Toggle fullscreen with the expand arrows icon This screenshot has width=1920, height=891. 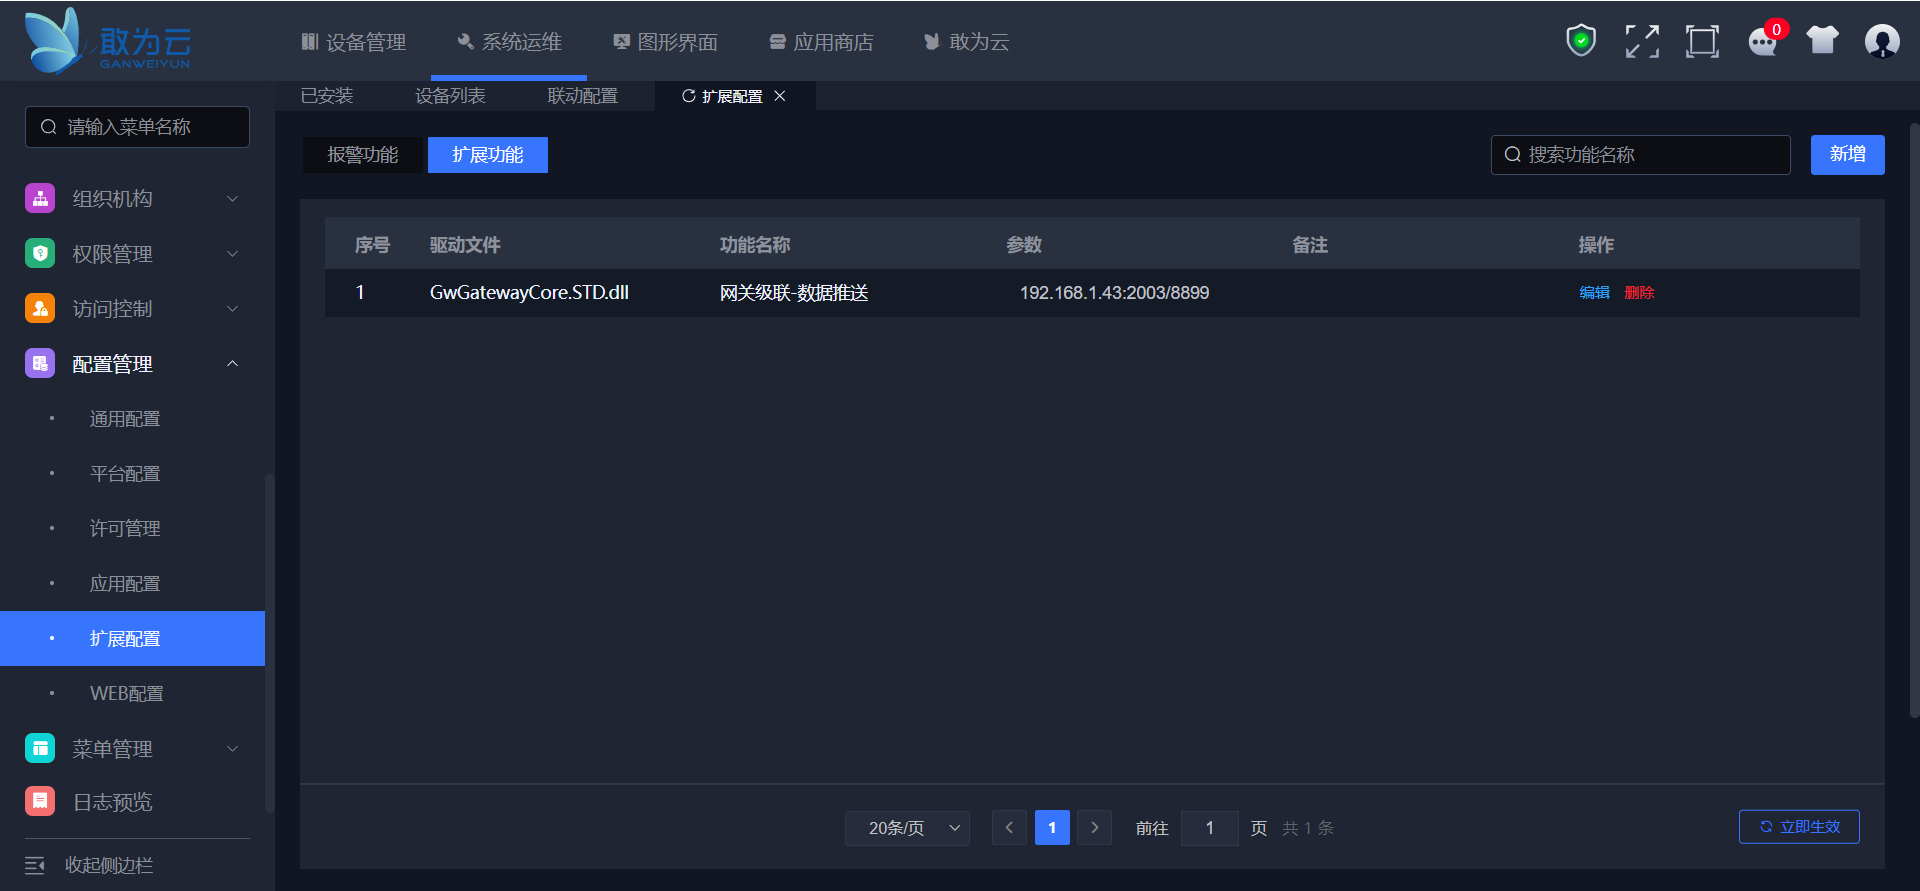pyautogui.click(x=1642, y=41)
